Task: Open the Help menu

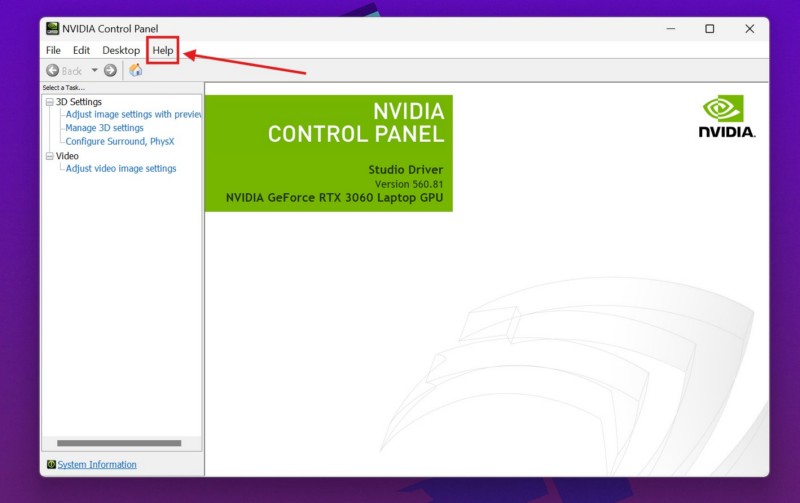Action: (x=163, y=50)
